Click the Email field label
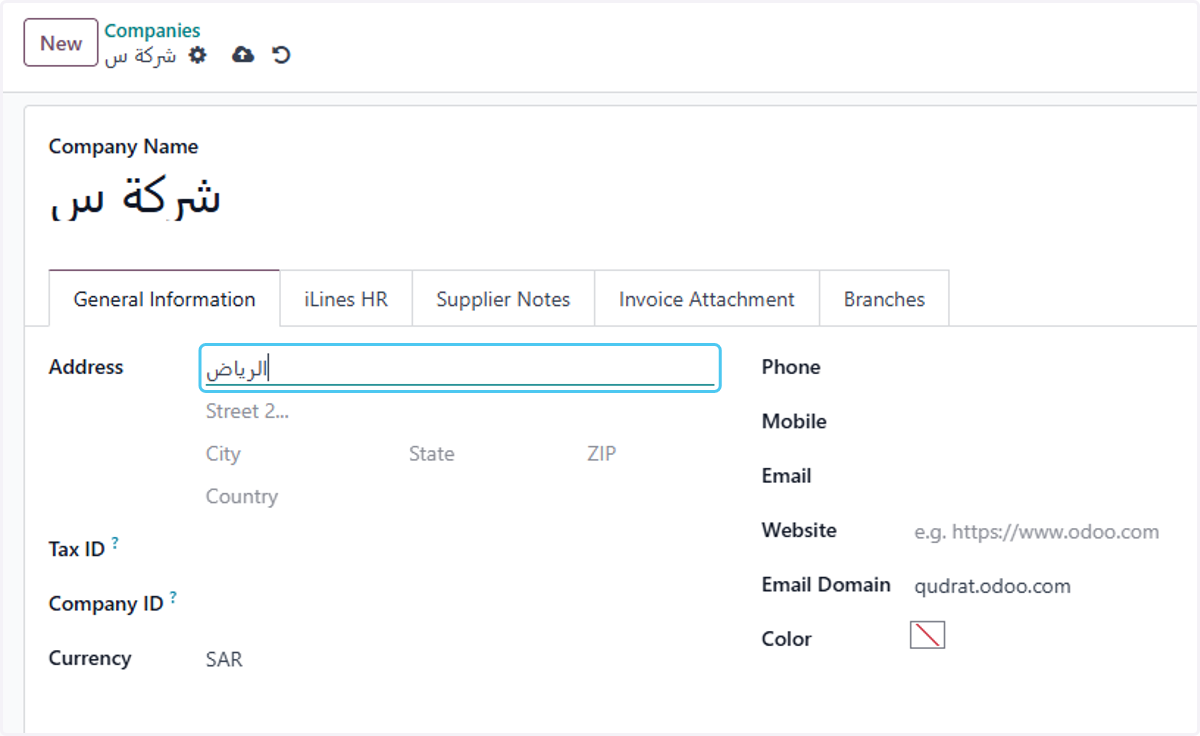 (x=786, y=476)
